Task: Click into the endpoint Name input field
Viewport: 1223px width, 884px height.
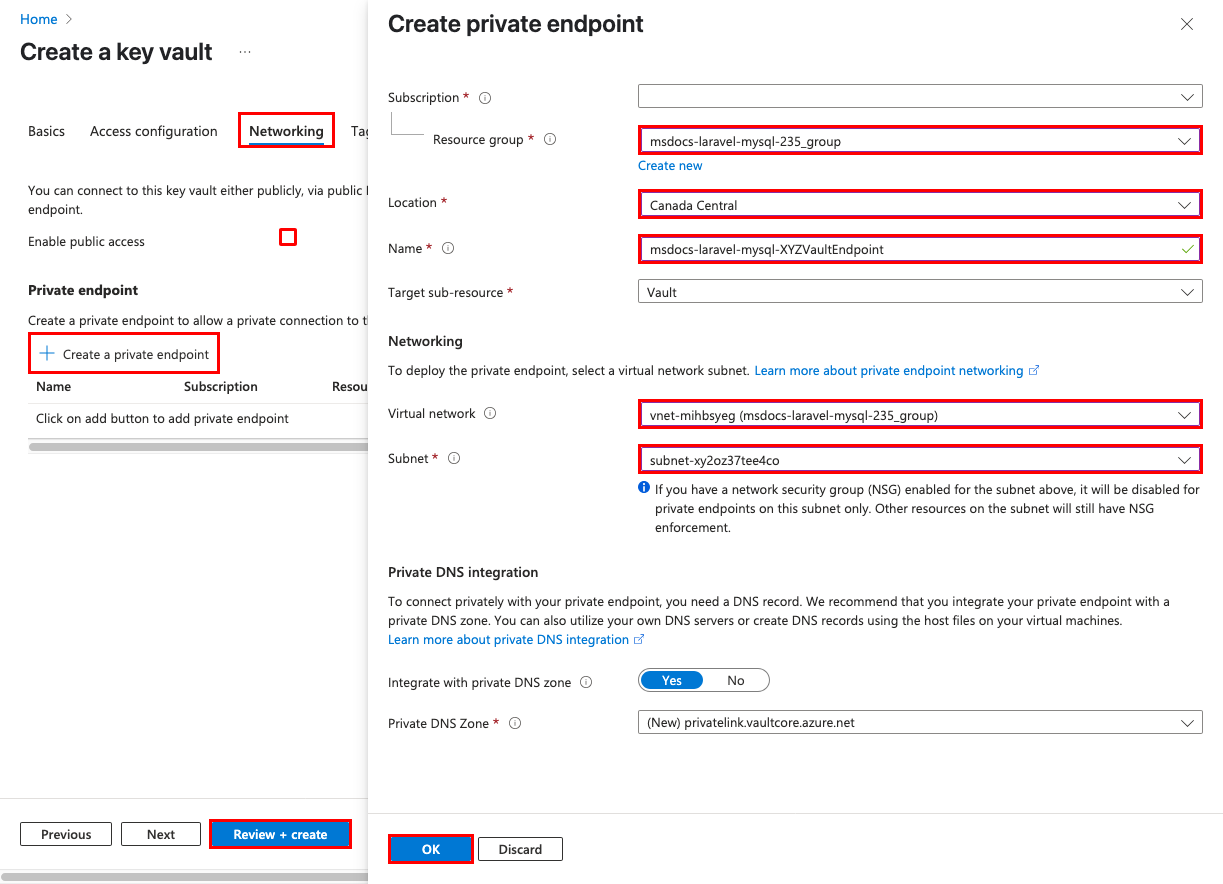Action: pyautogui.click(x=920, y=249)
